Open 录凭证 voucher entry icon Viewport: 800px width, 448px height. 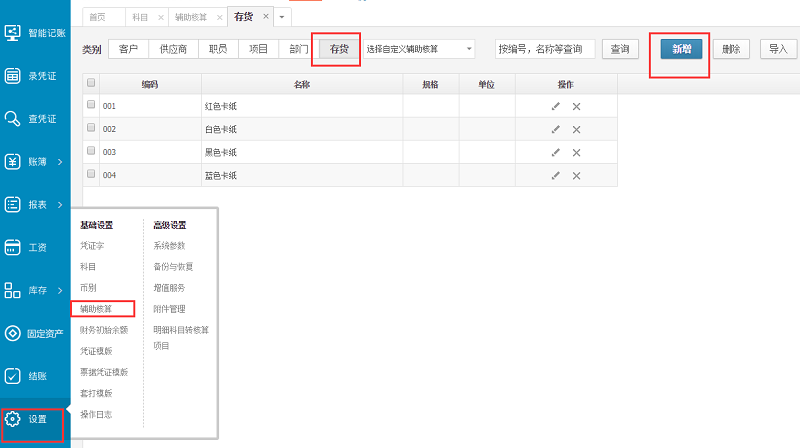pyautogui.click(x=13, y=75)
